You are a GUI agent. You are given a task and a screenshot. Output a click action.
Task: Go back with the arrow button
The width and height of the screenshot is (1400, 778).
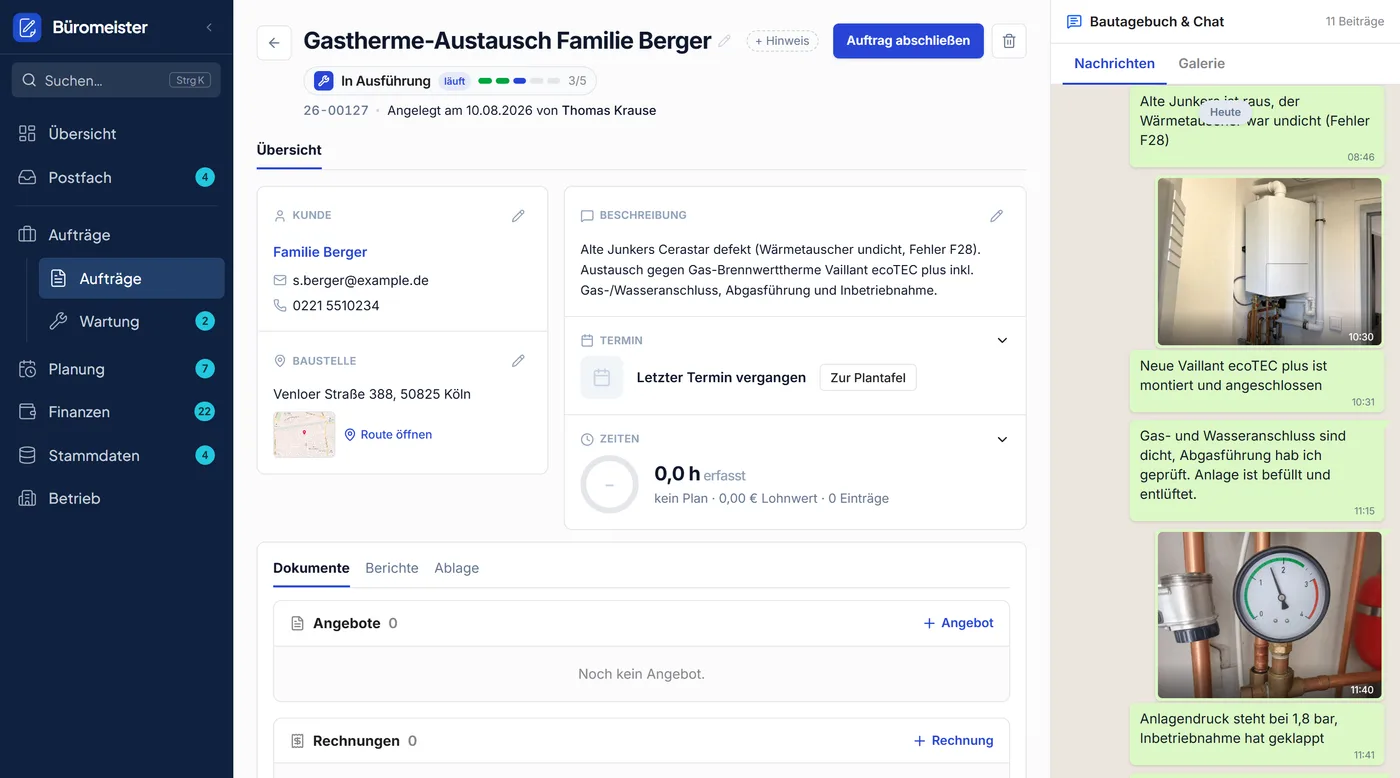274,42
